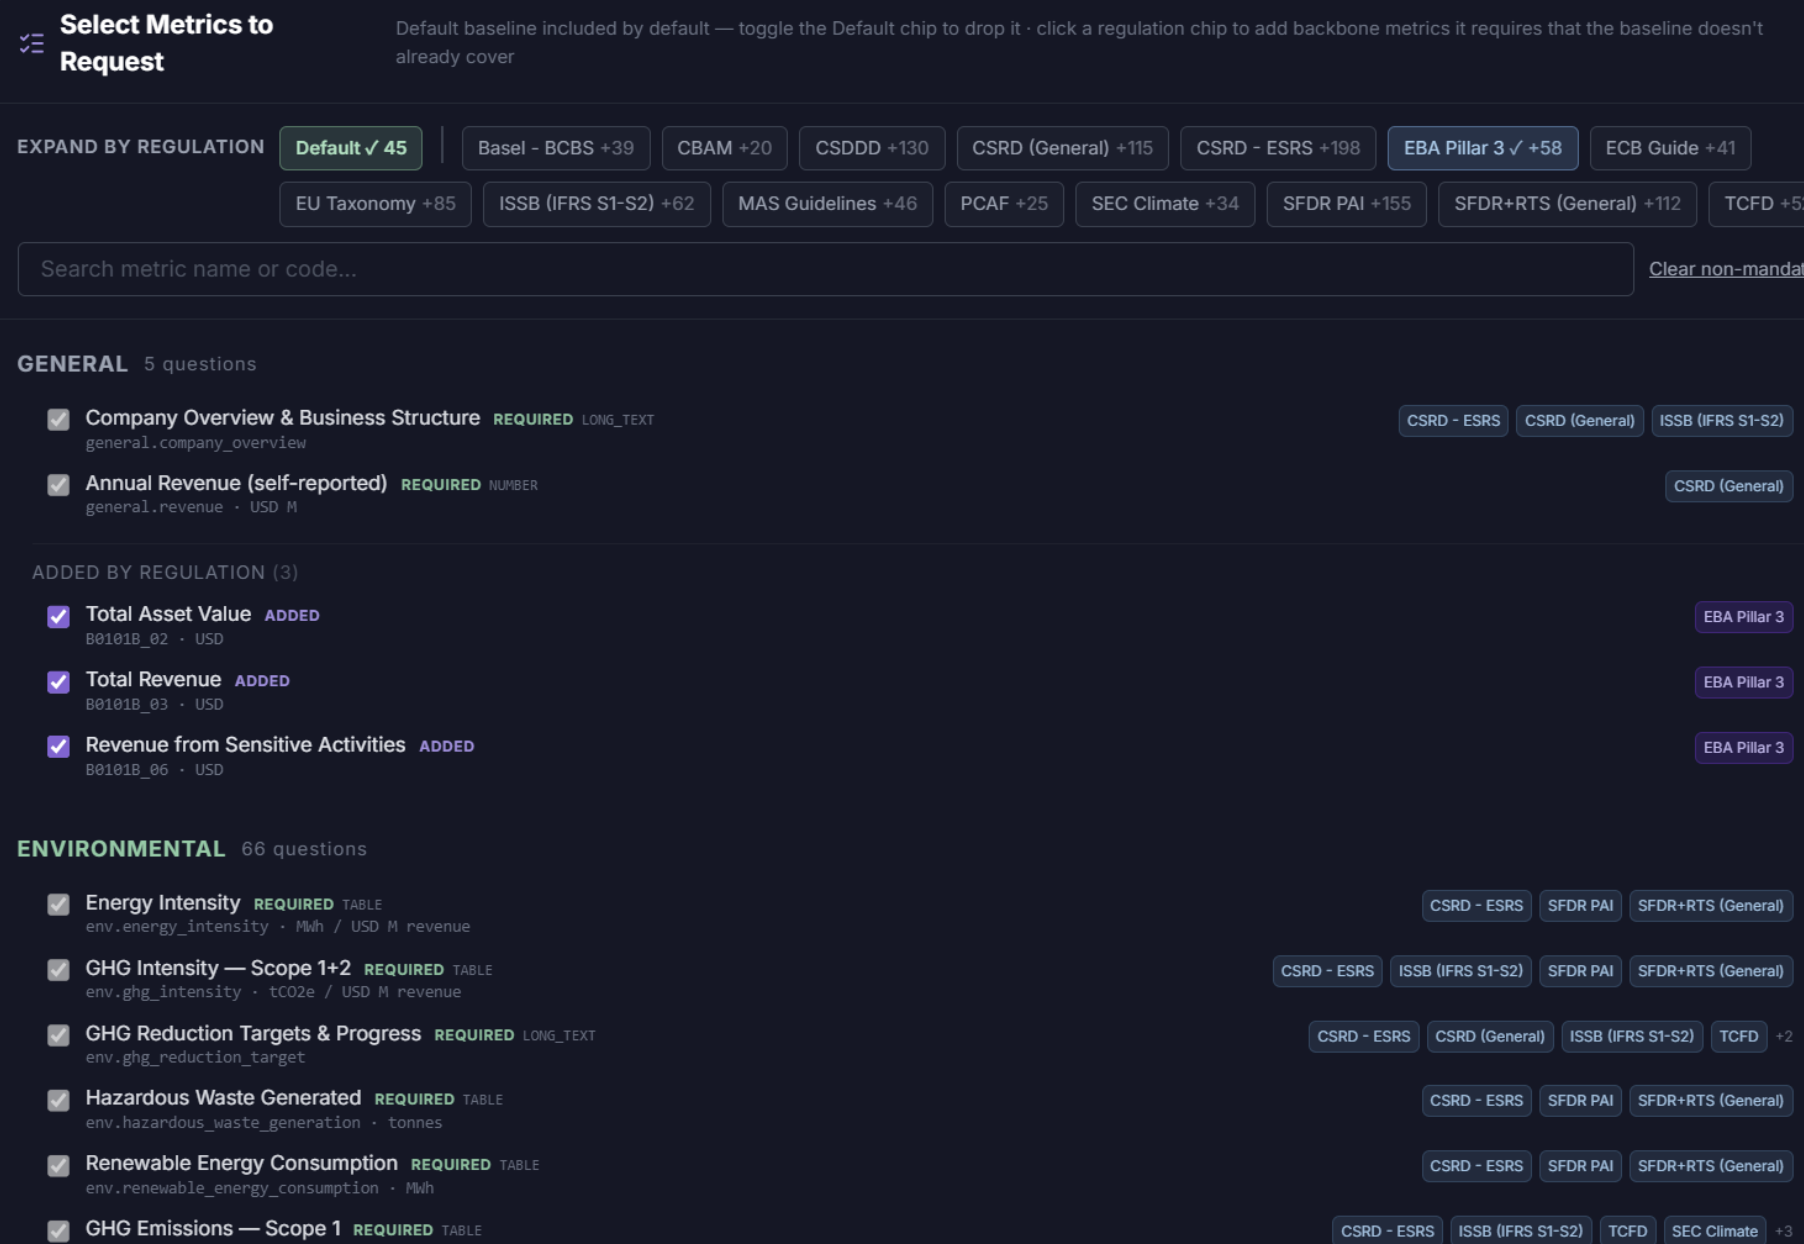Viewport: 1804px width, 1244px height.
Task: Click the '66 questions' count label
Action: (x=304, y=849)
